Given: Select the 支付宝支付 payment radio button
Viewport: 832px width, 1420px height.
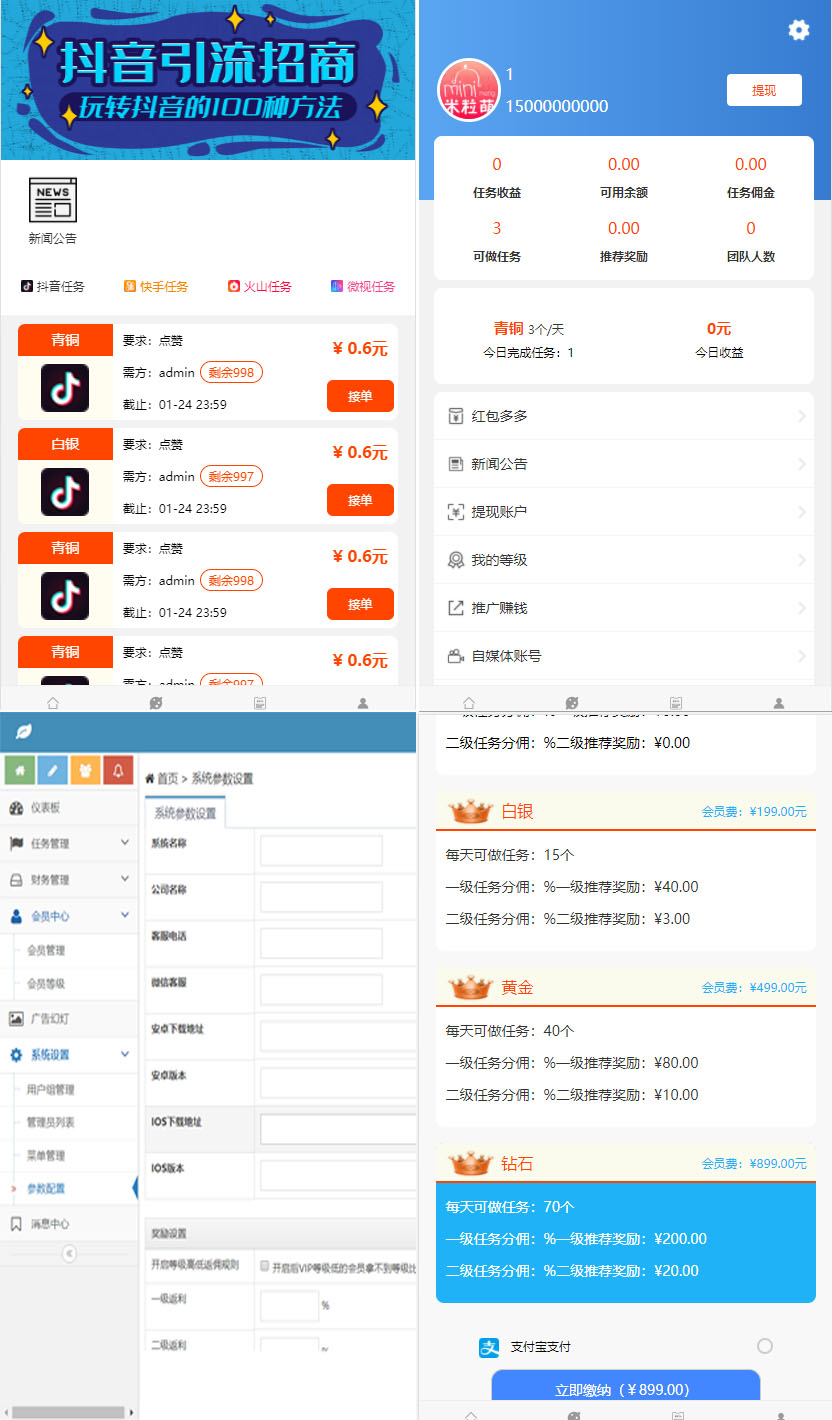Looking at the screenshot, I should pyautogui.click(x=764, y=1346).
